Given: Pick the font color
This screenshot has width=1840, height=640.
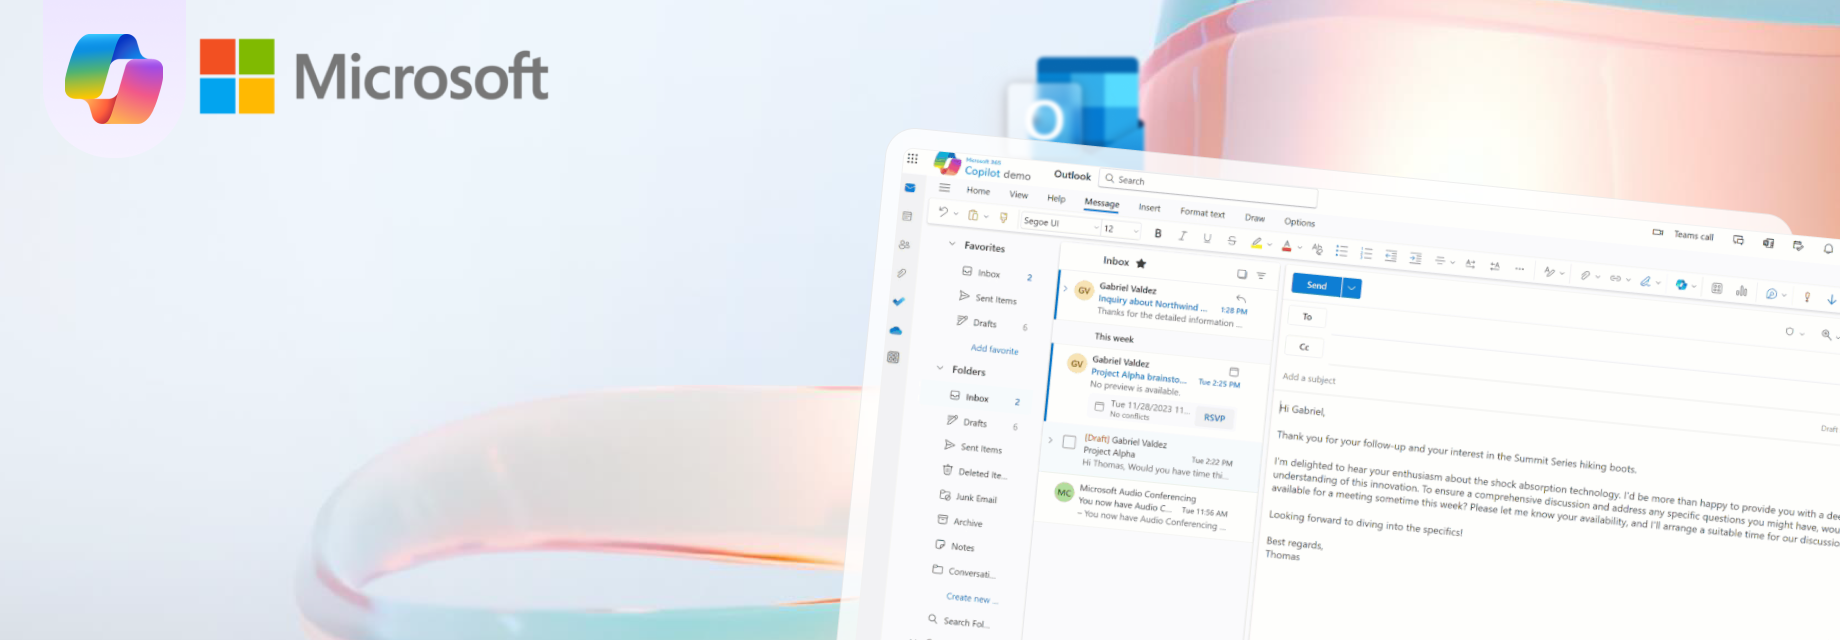Looking at the screenshot, I should (1287, 246).
